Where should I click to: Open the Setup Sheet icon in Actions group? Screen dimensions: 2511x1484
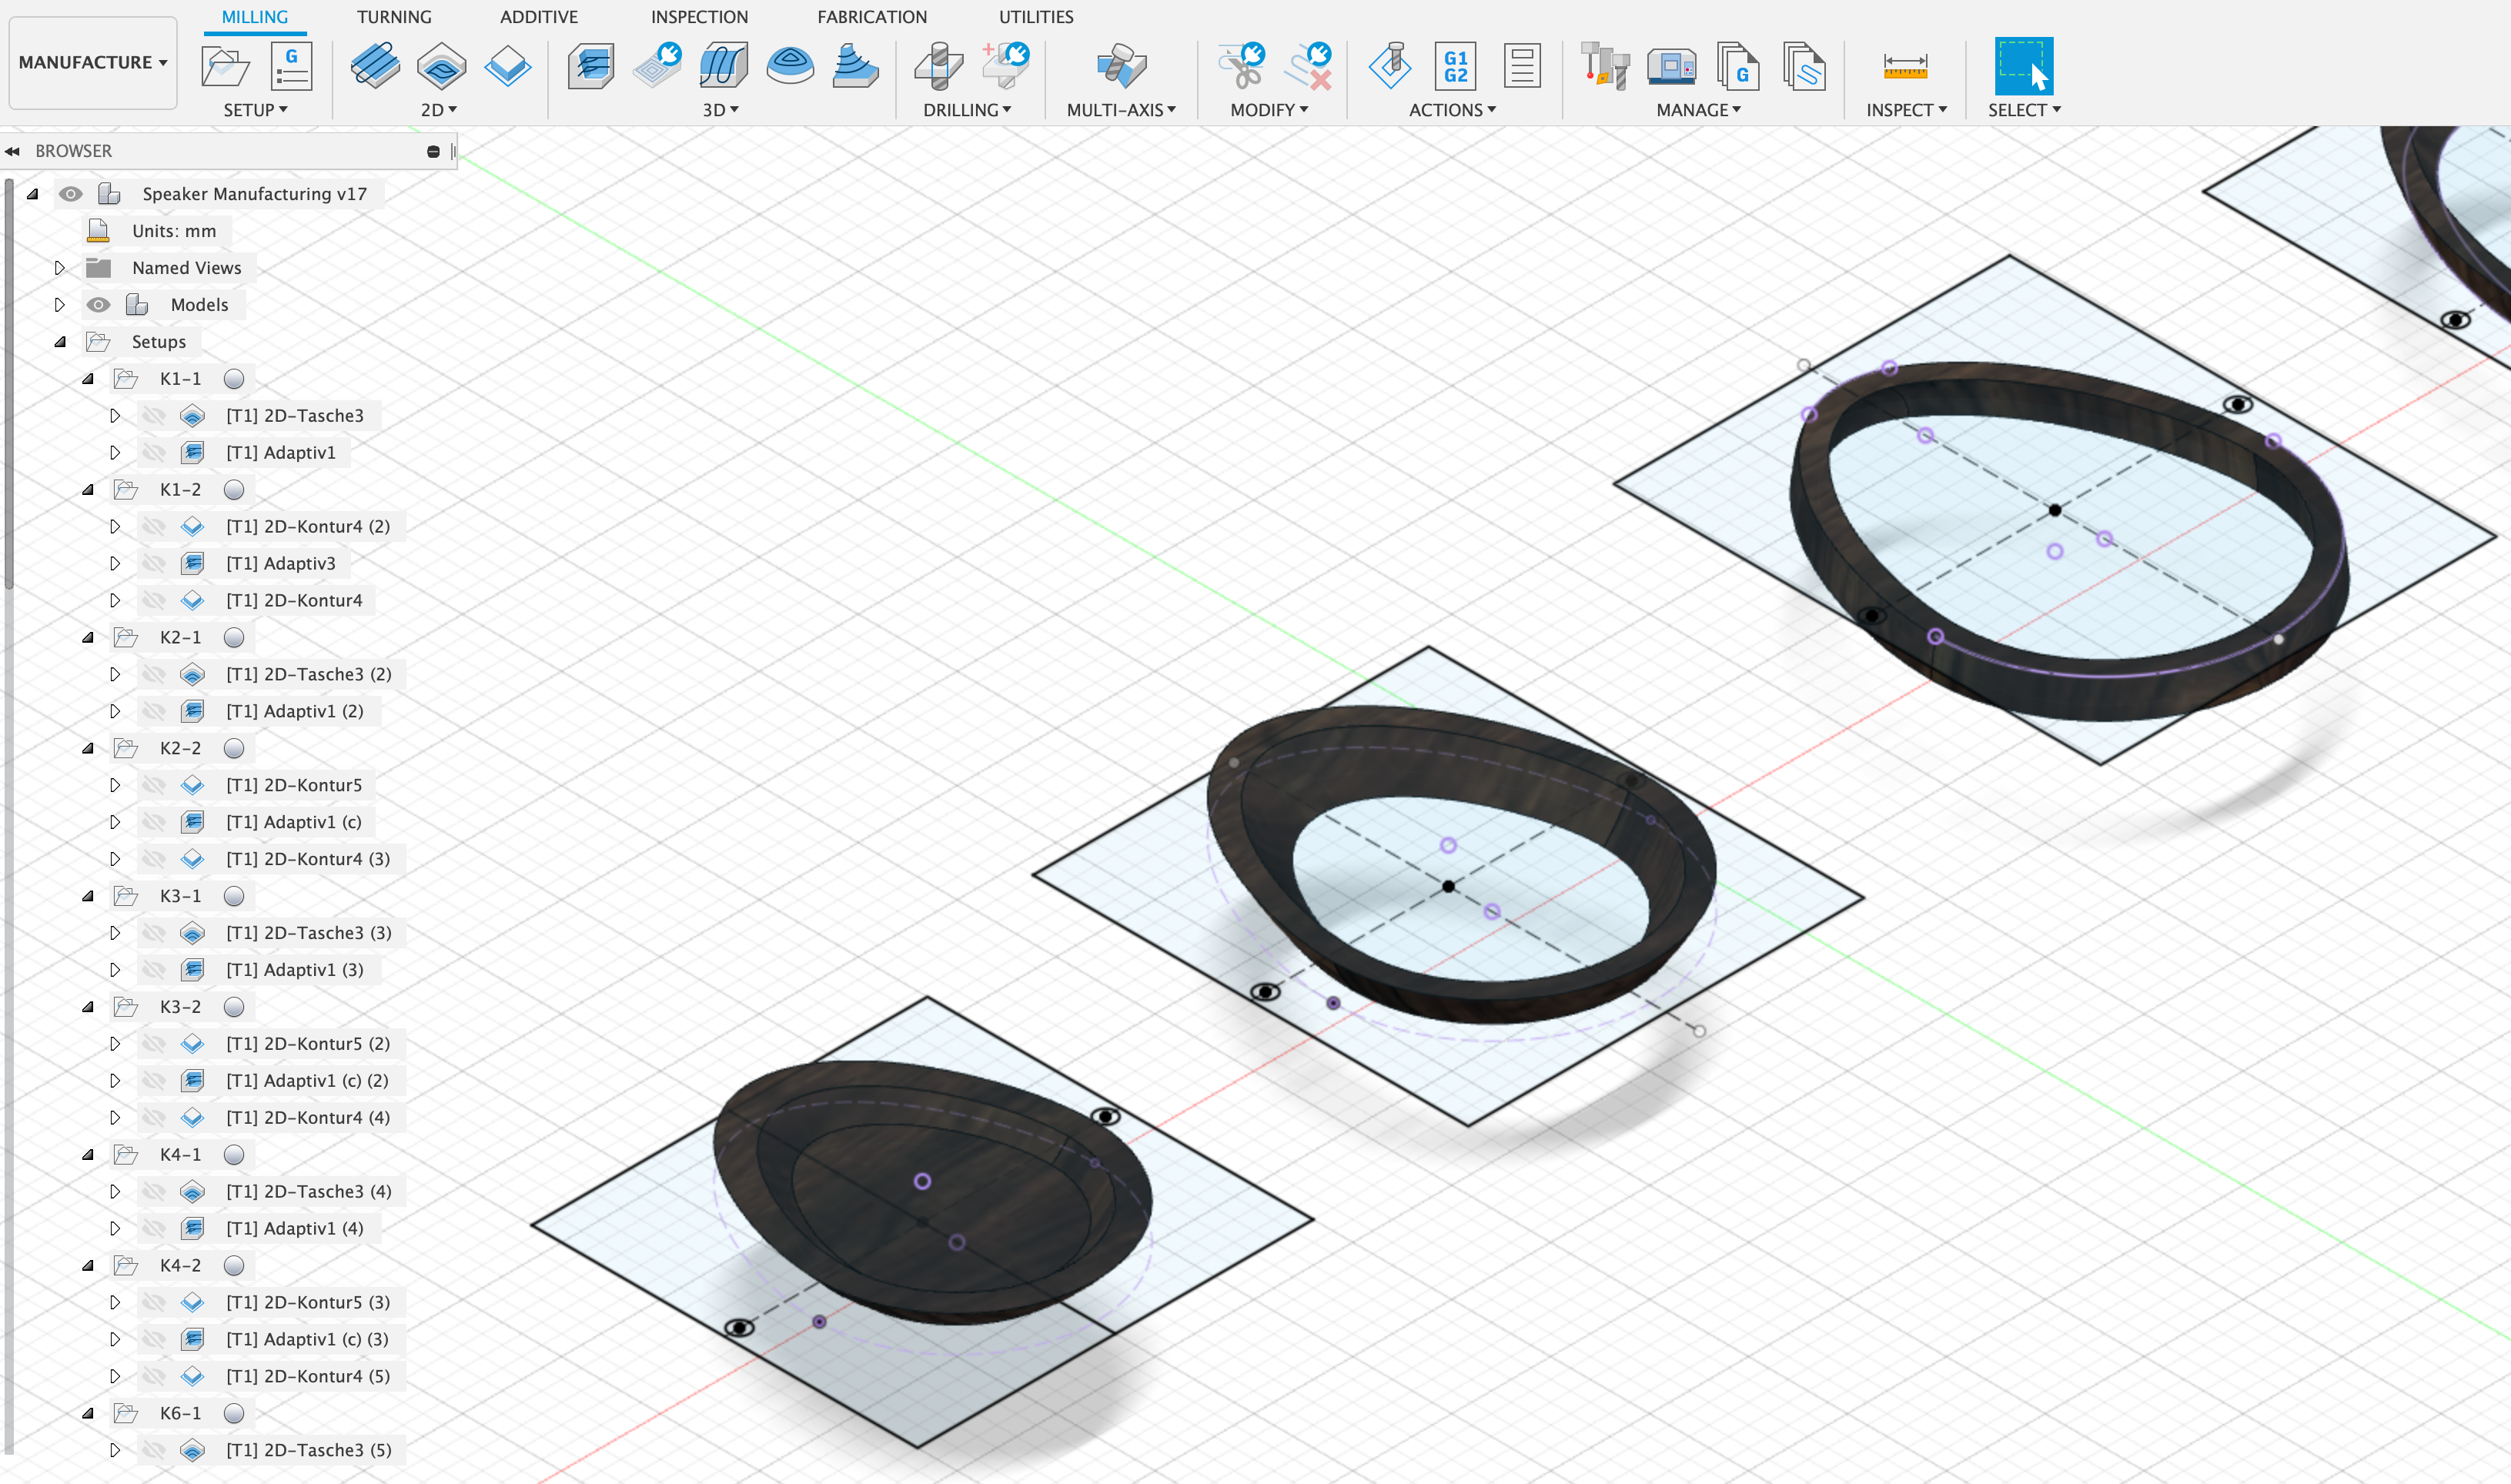pyautogui.click(x=1521, y=68)
